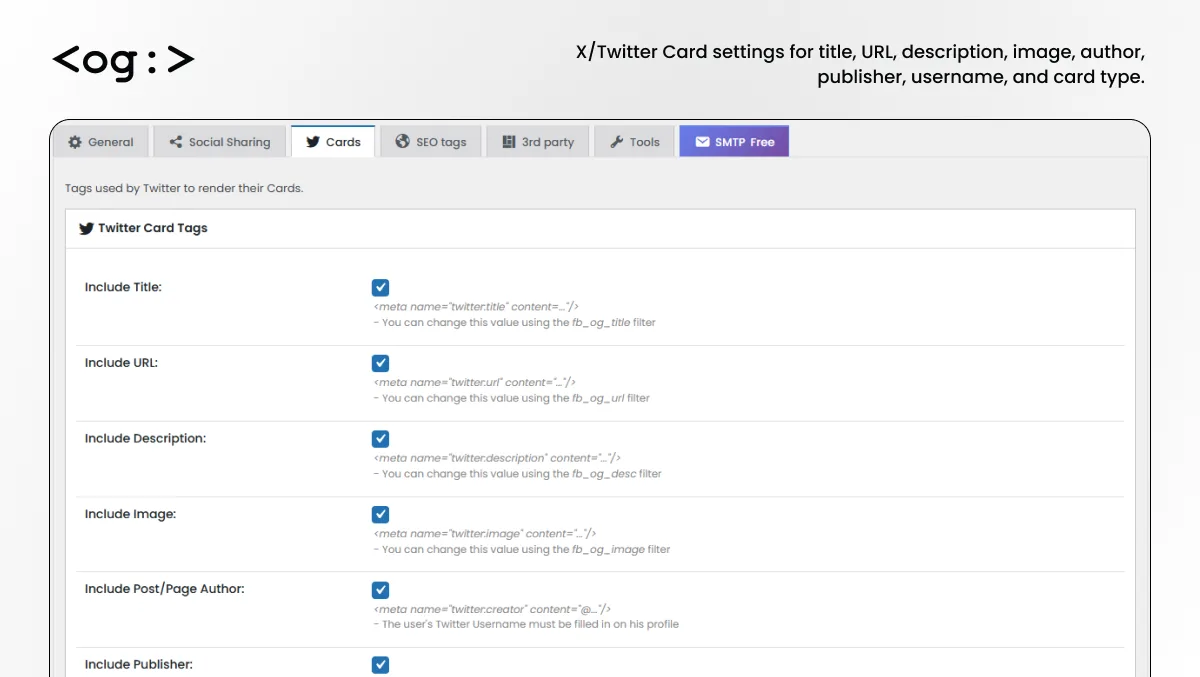Toggle the Include URL checkbox

click(x=380, y=363)
